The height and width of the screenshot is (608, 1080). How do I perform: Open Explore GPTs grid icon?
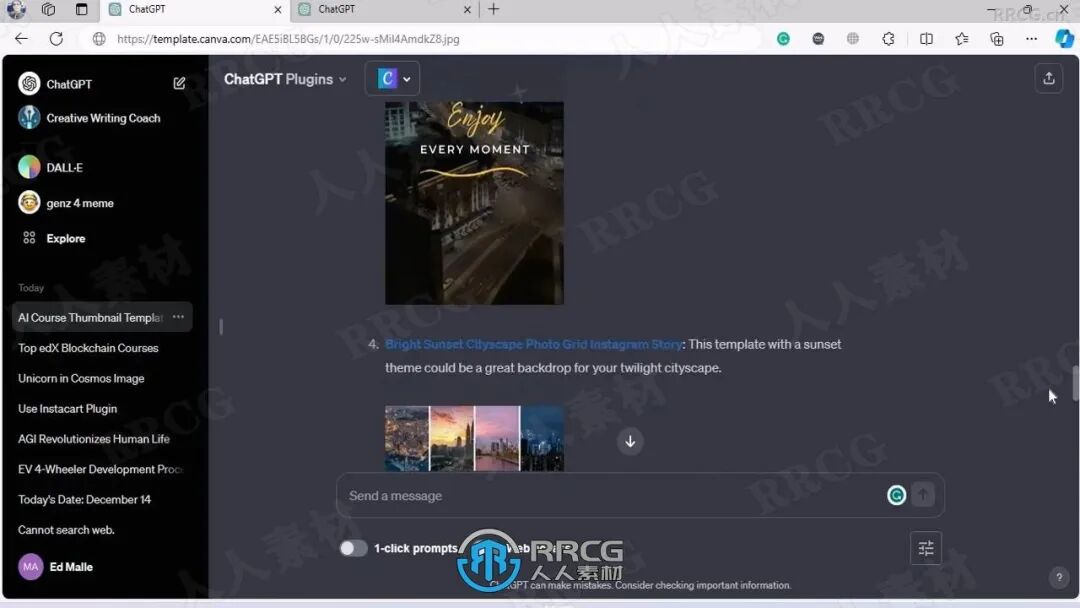(x=29, y=238)
